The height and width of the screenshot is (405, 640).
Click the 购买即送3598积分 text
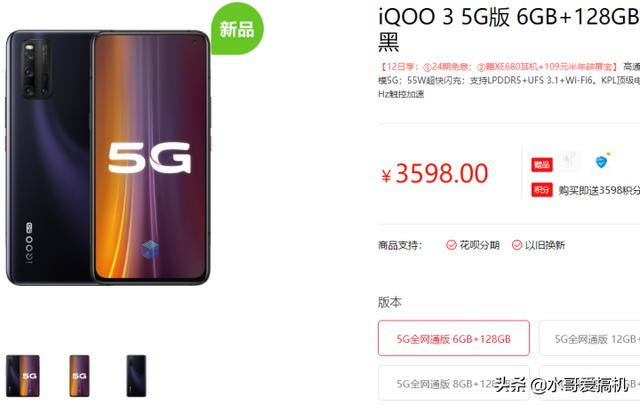599,190
